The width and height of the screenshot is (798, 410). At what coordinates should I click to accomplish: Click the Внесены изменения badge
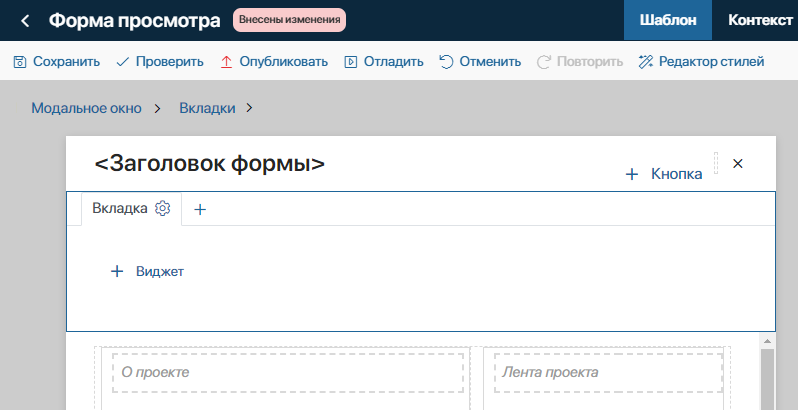(x=289, y=20)
